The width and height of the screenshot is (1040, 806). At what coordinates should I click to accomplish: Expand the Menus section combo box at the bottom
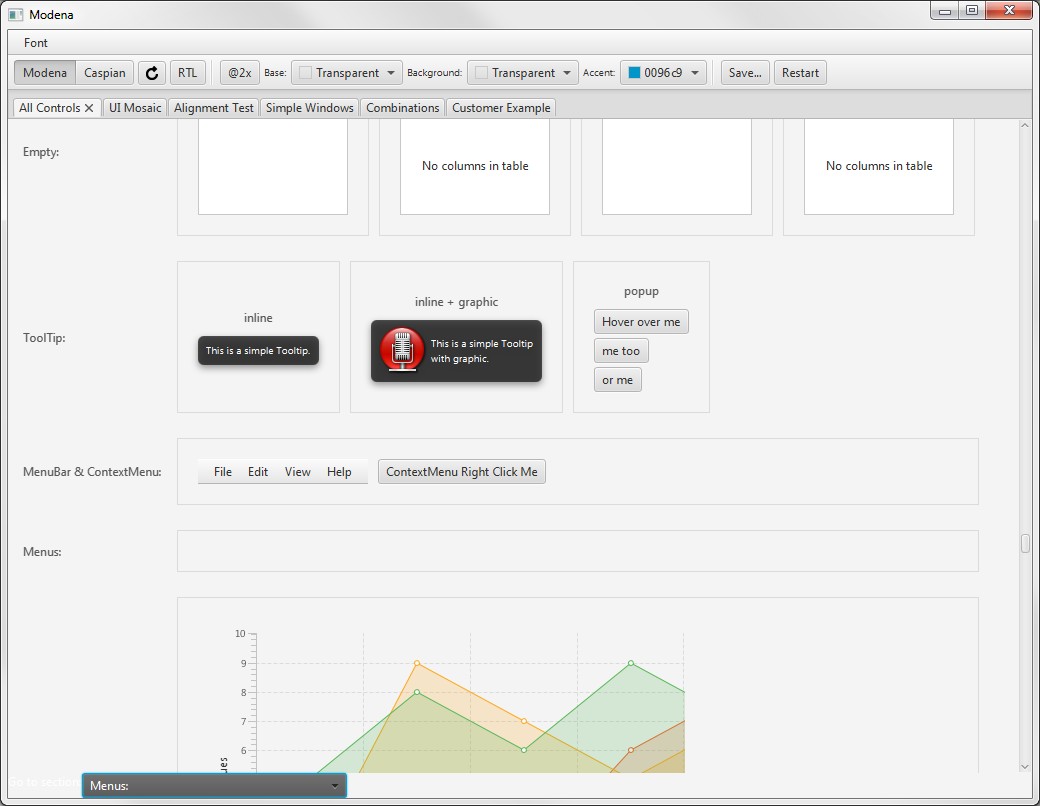214,786
